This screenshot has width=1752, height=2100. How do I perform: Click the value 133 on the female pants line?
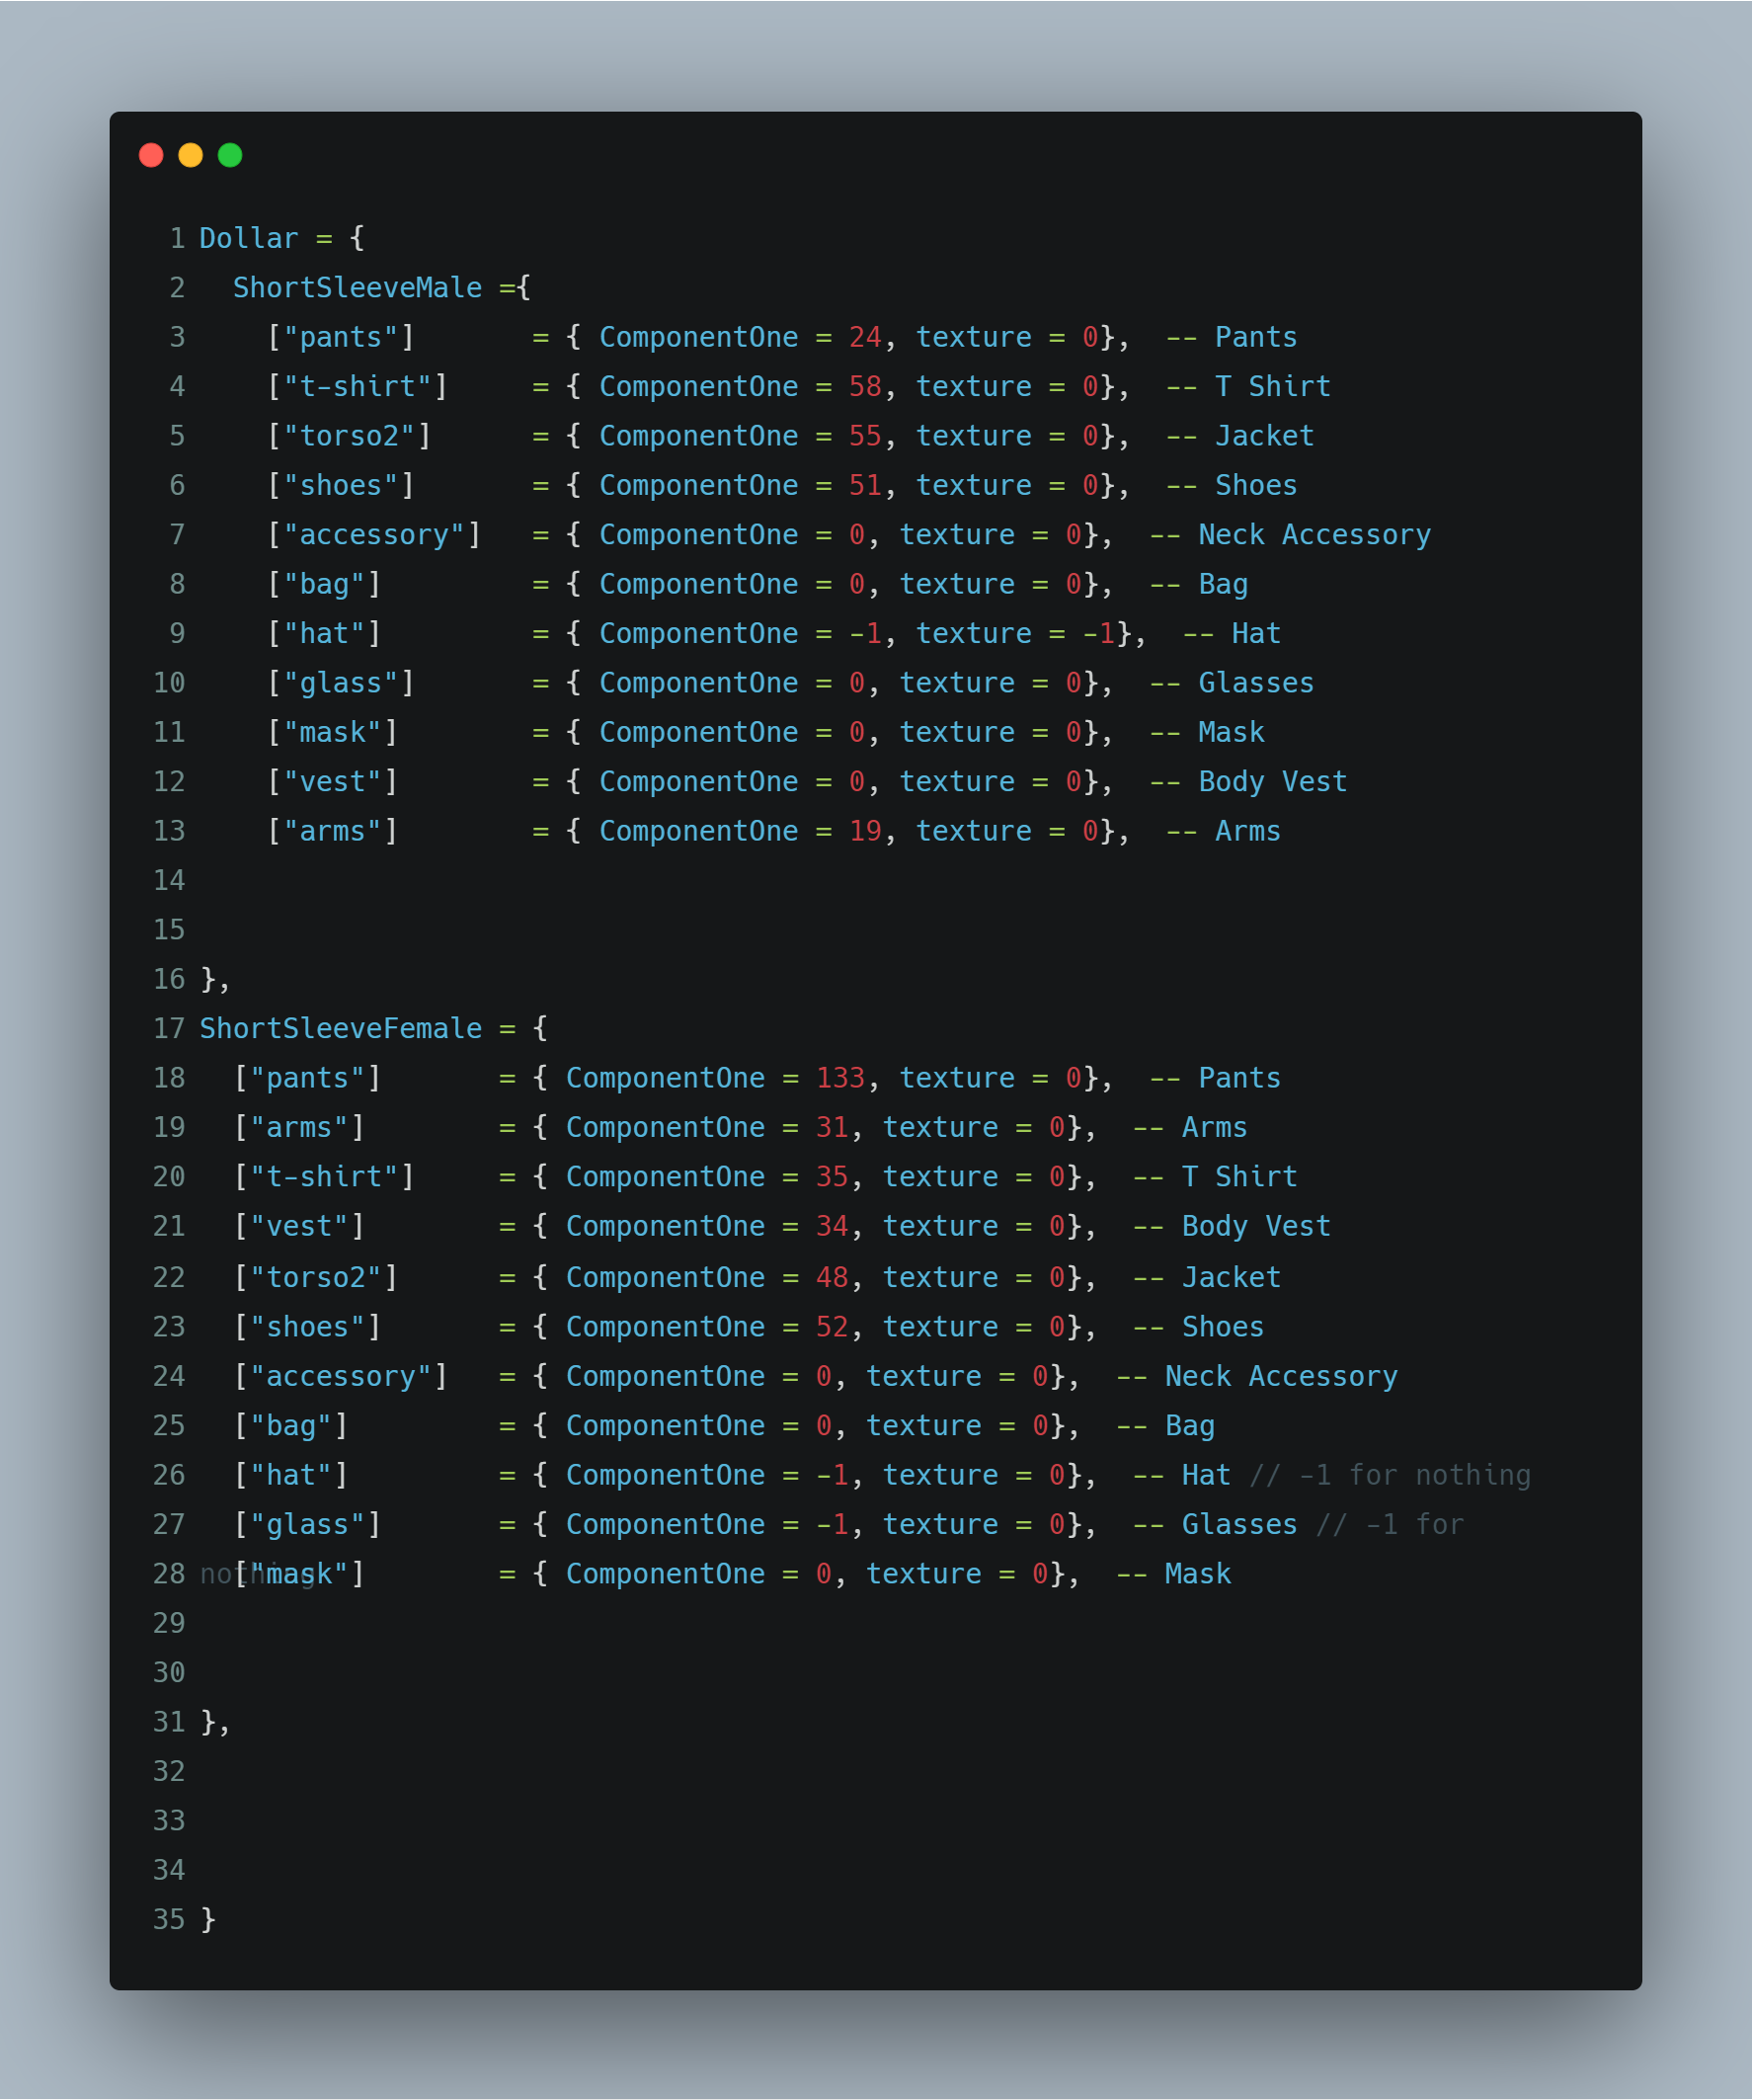(x=840, y=1078)
